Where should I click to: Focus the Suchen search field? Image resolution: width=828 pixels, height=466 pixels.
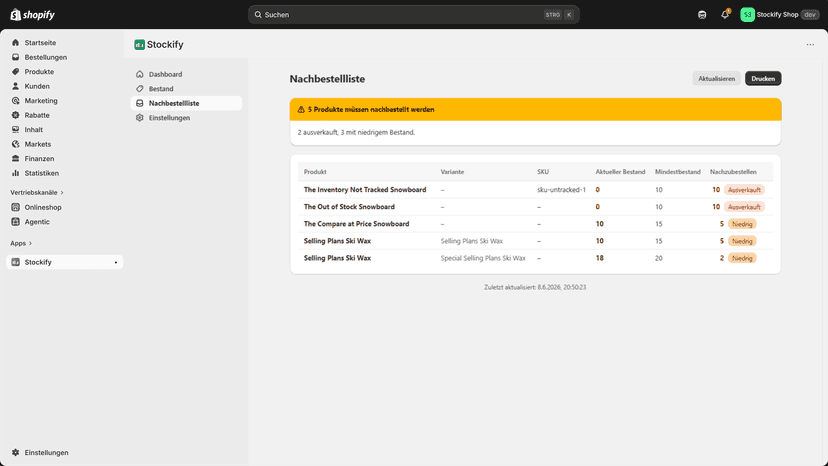coord(414,15)
